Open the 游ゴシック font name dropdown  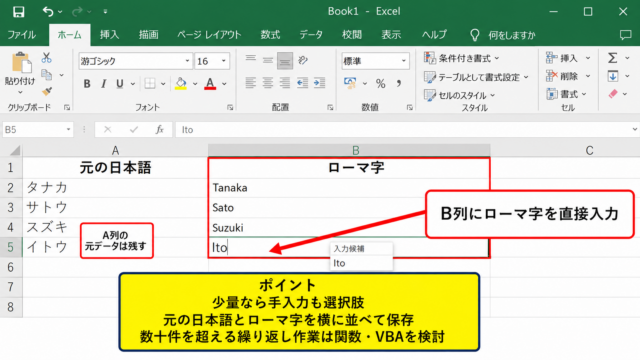point(187,61)
